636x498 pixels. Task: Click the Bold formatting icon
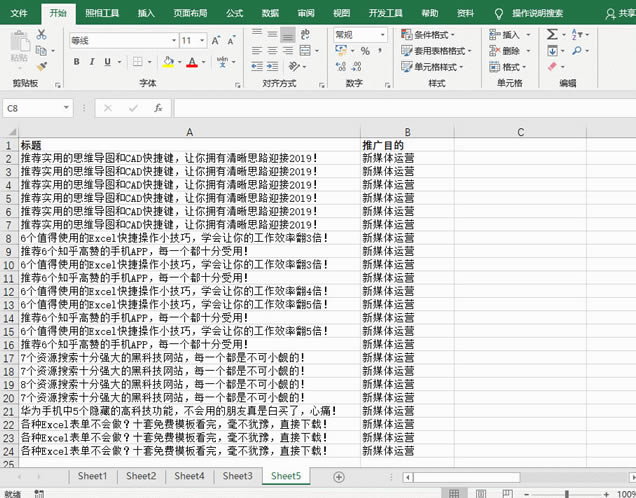(76, 62)
